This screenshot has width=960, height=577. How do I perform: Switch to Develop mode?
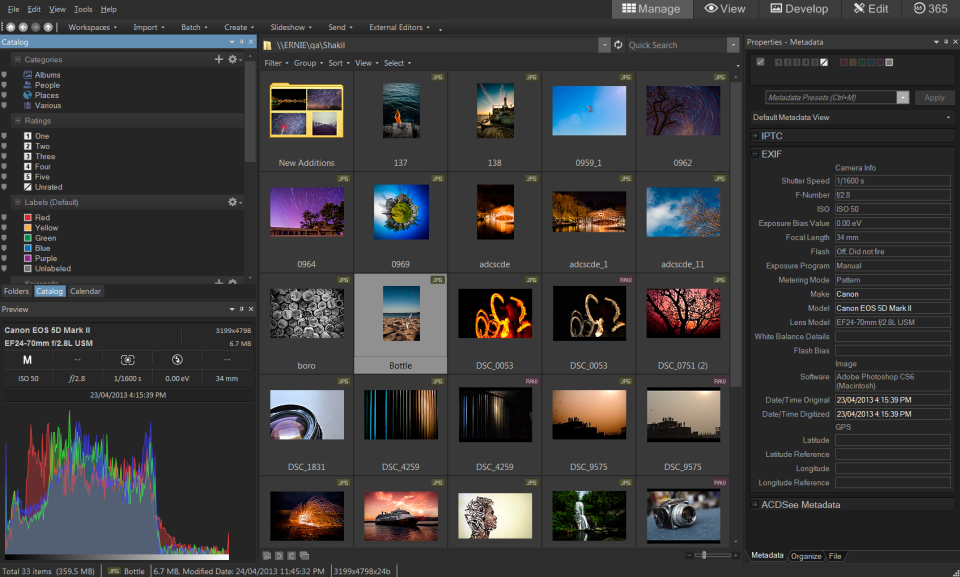click(x=801, y=9)
